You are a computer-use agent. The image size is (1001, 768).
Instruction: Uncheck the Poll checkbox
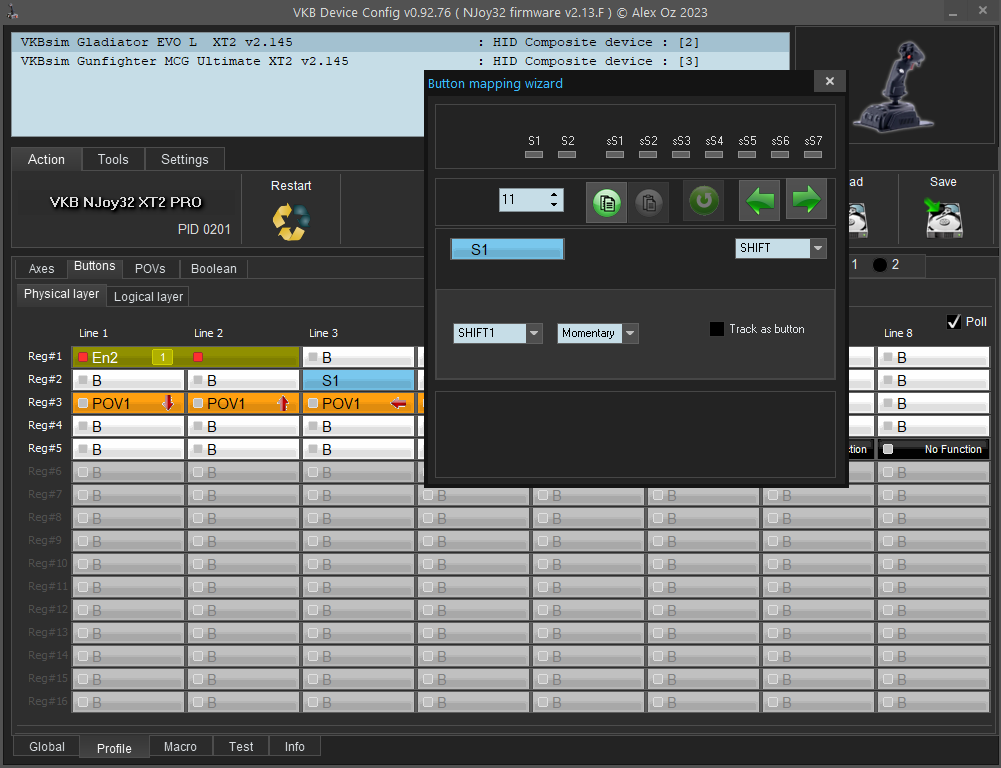coord(953,322)
